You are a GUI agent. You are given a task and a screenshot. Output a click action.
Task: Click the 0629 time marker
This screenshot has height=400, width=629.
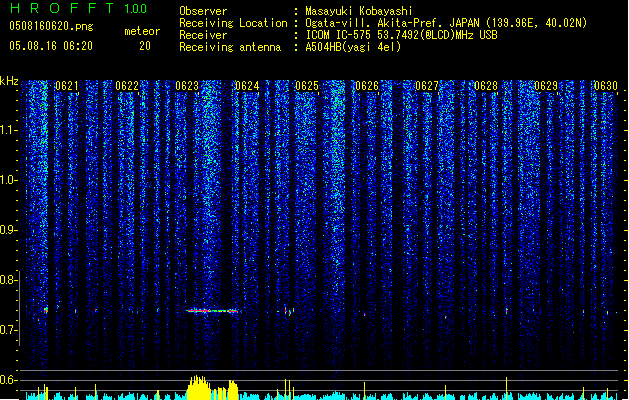click(546, 86)
